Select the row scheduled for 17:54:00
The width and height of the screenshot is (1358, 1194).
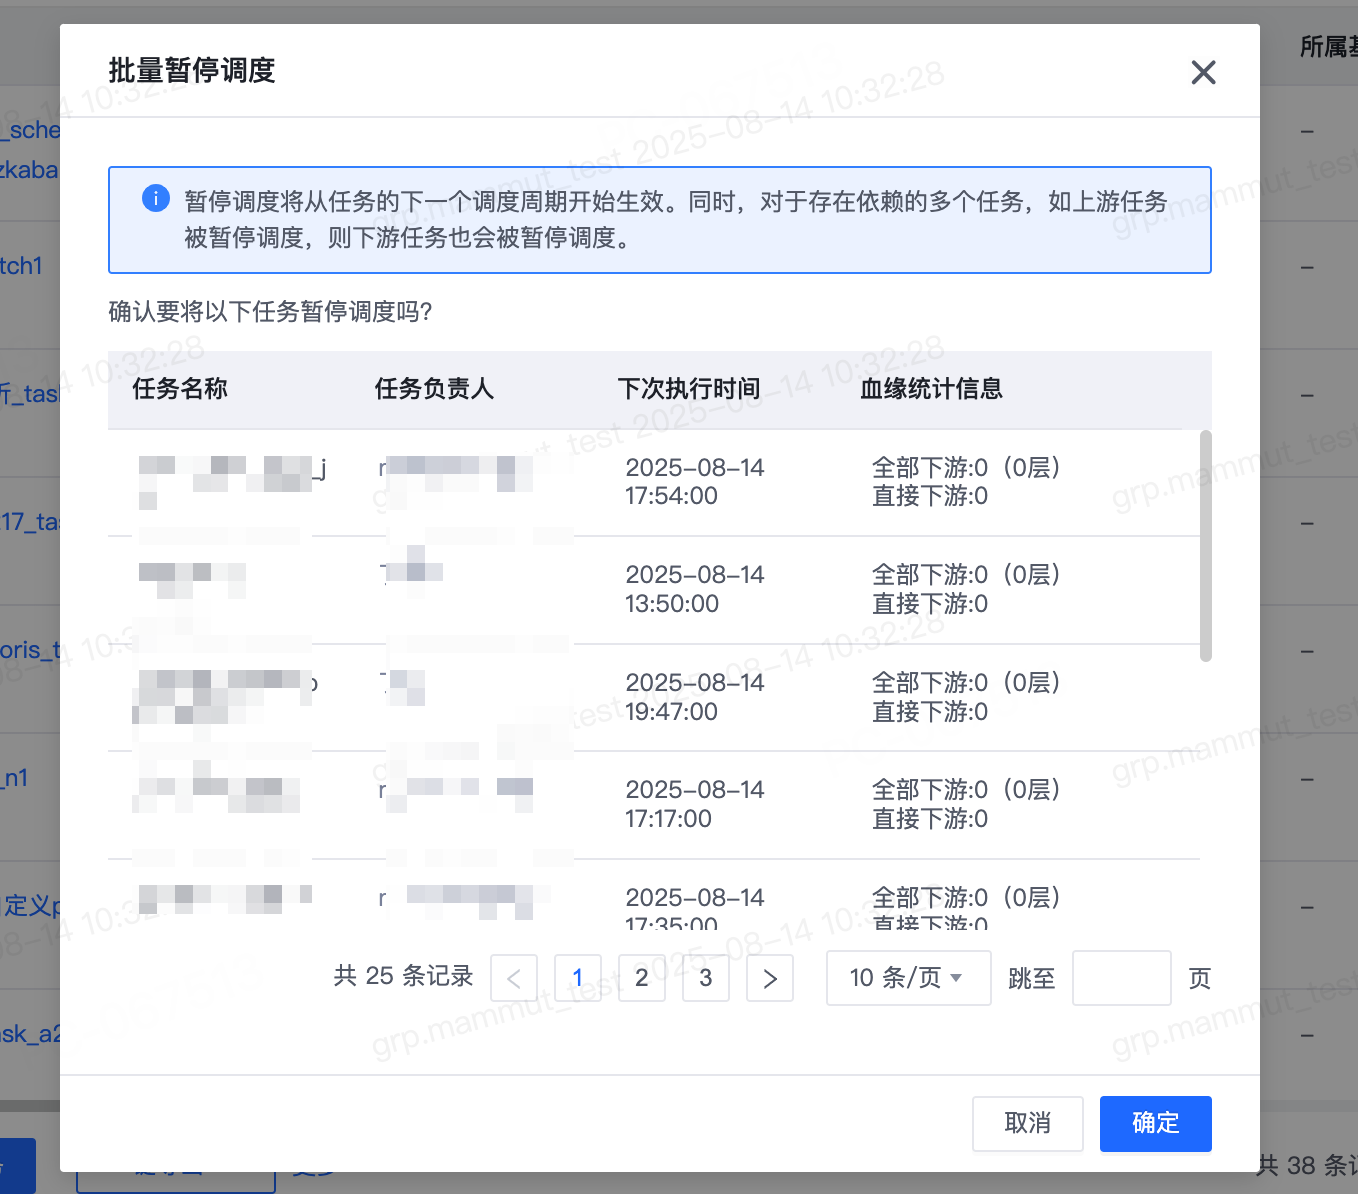[672, 482]
